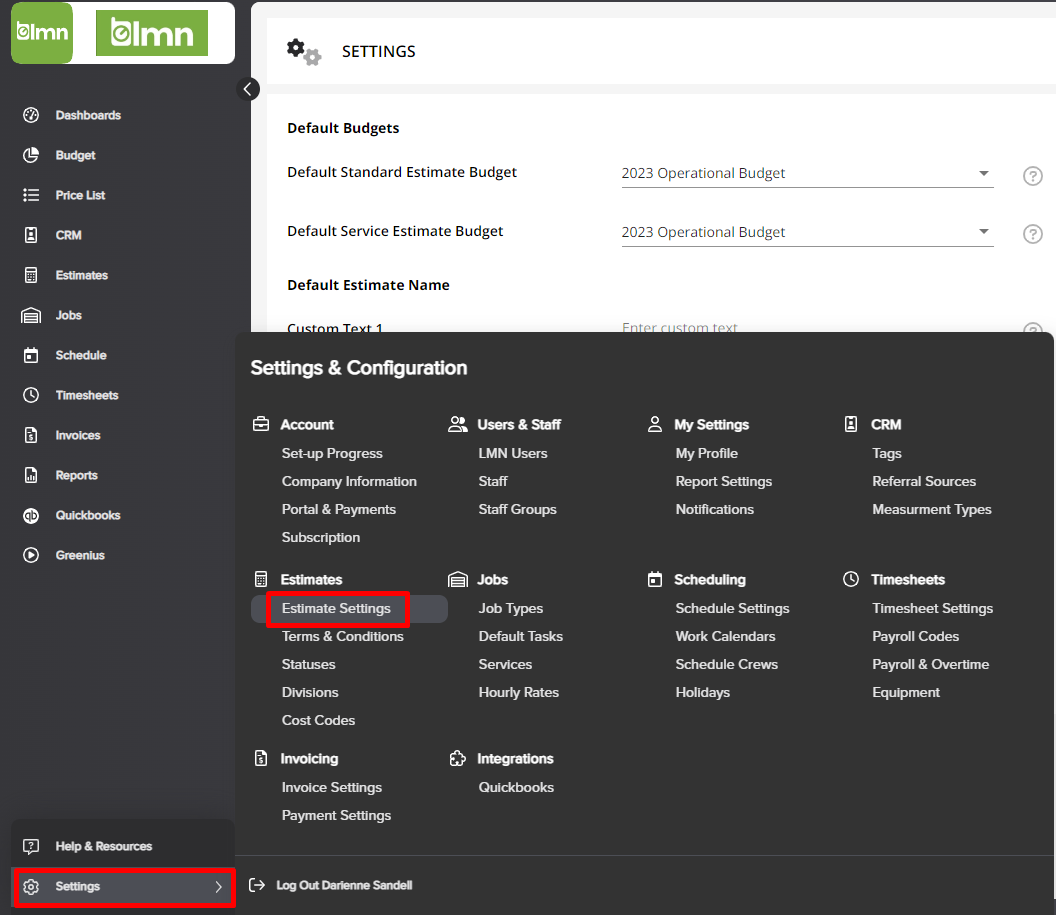This screenshot has height=915, width=1056.
Task: Open Price List from the sidebar
Action: coord(80,195)
